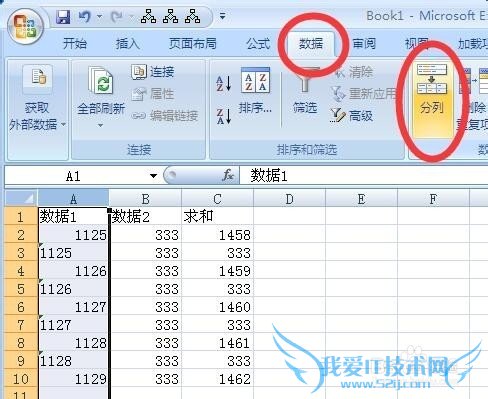The image size is (488, 399).
Task: Click the fx insert function button
Action: pyautogui.click(x=228, y=175)
